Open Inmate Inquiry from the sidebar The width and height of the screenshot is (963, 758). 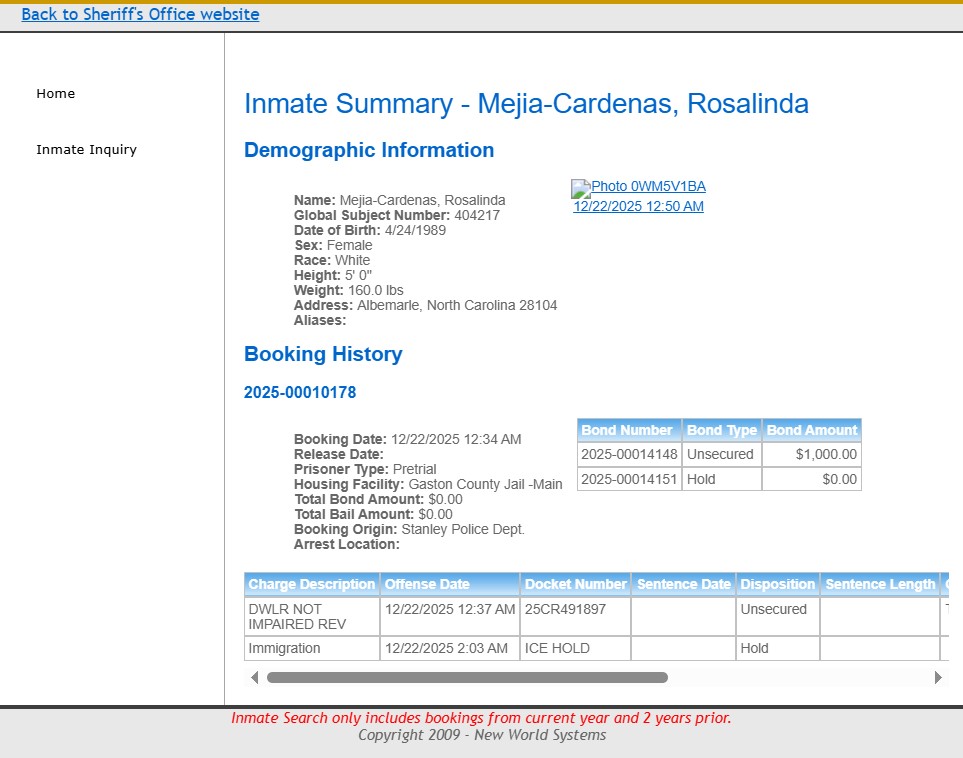[86, 150]
